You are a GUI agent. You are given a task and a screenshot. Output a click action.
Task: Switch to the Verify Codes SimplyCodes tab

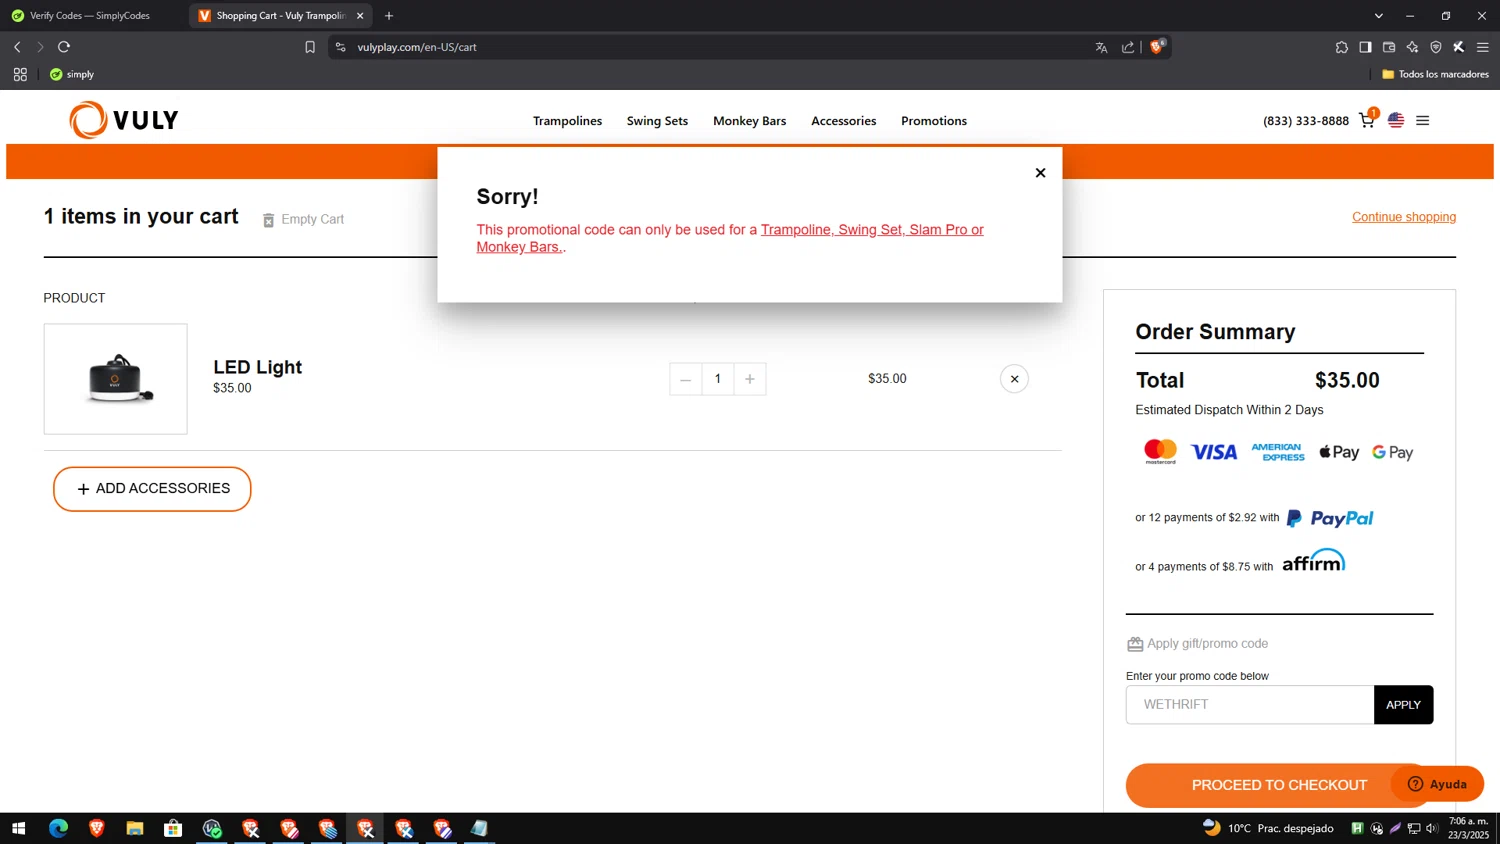[x=90, y=16]
